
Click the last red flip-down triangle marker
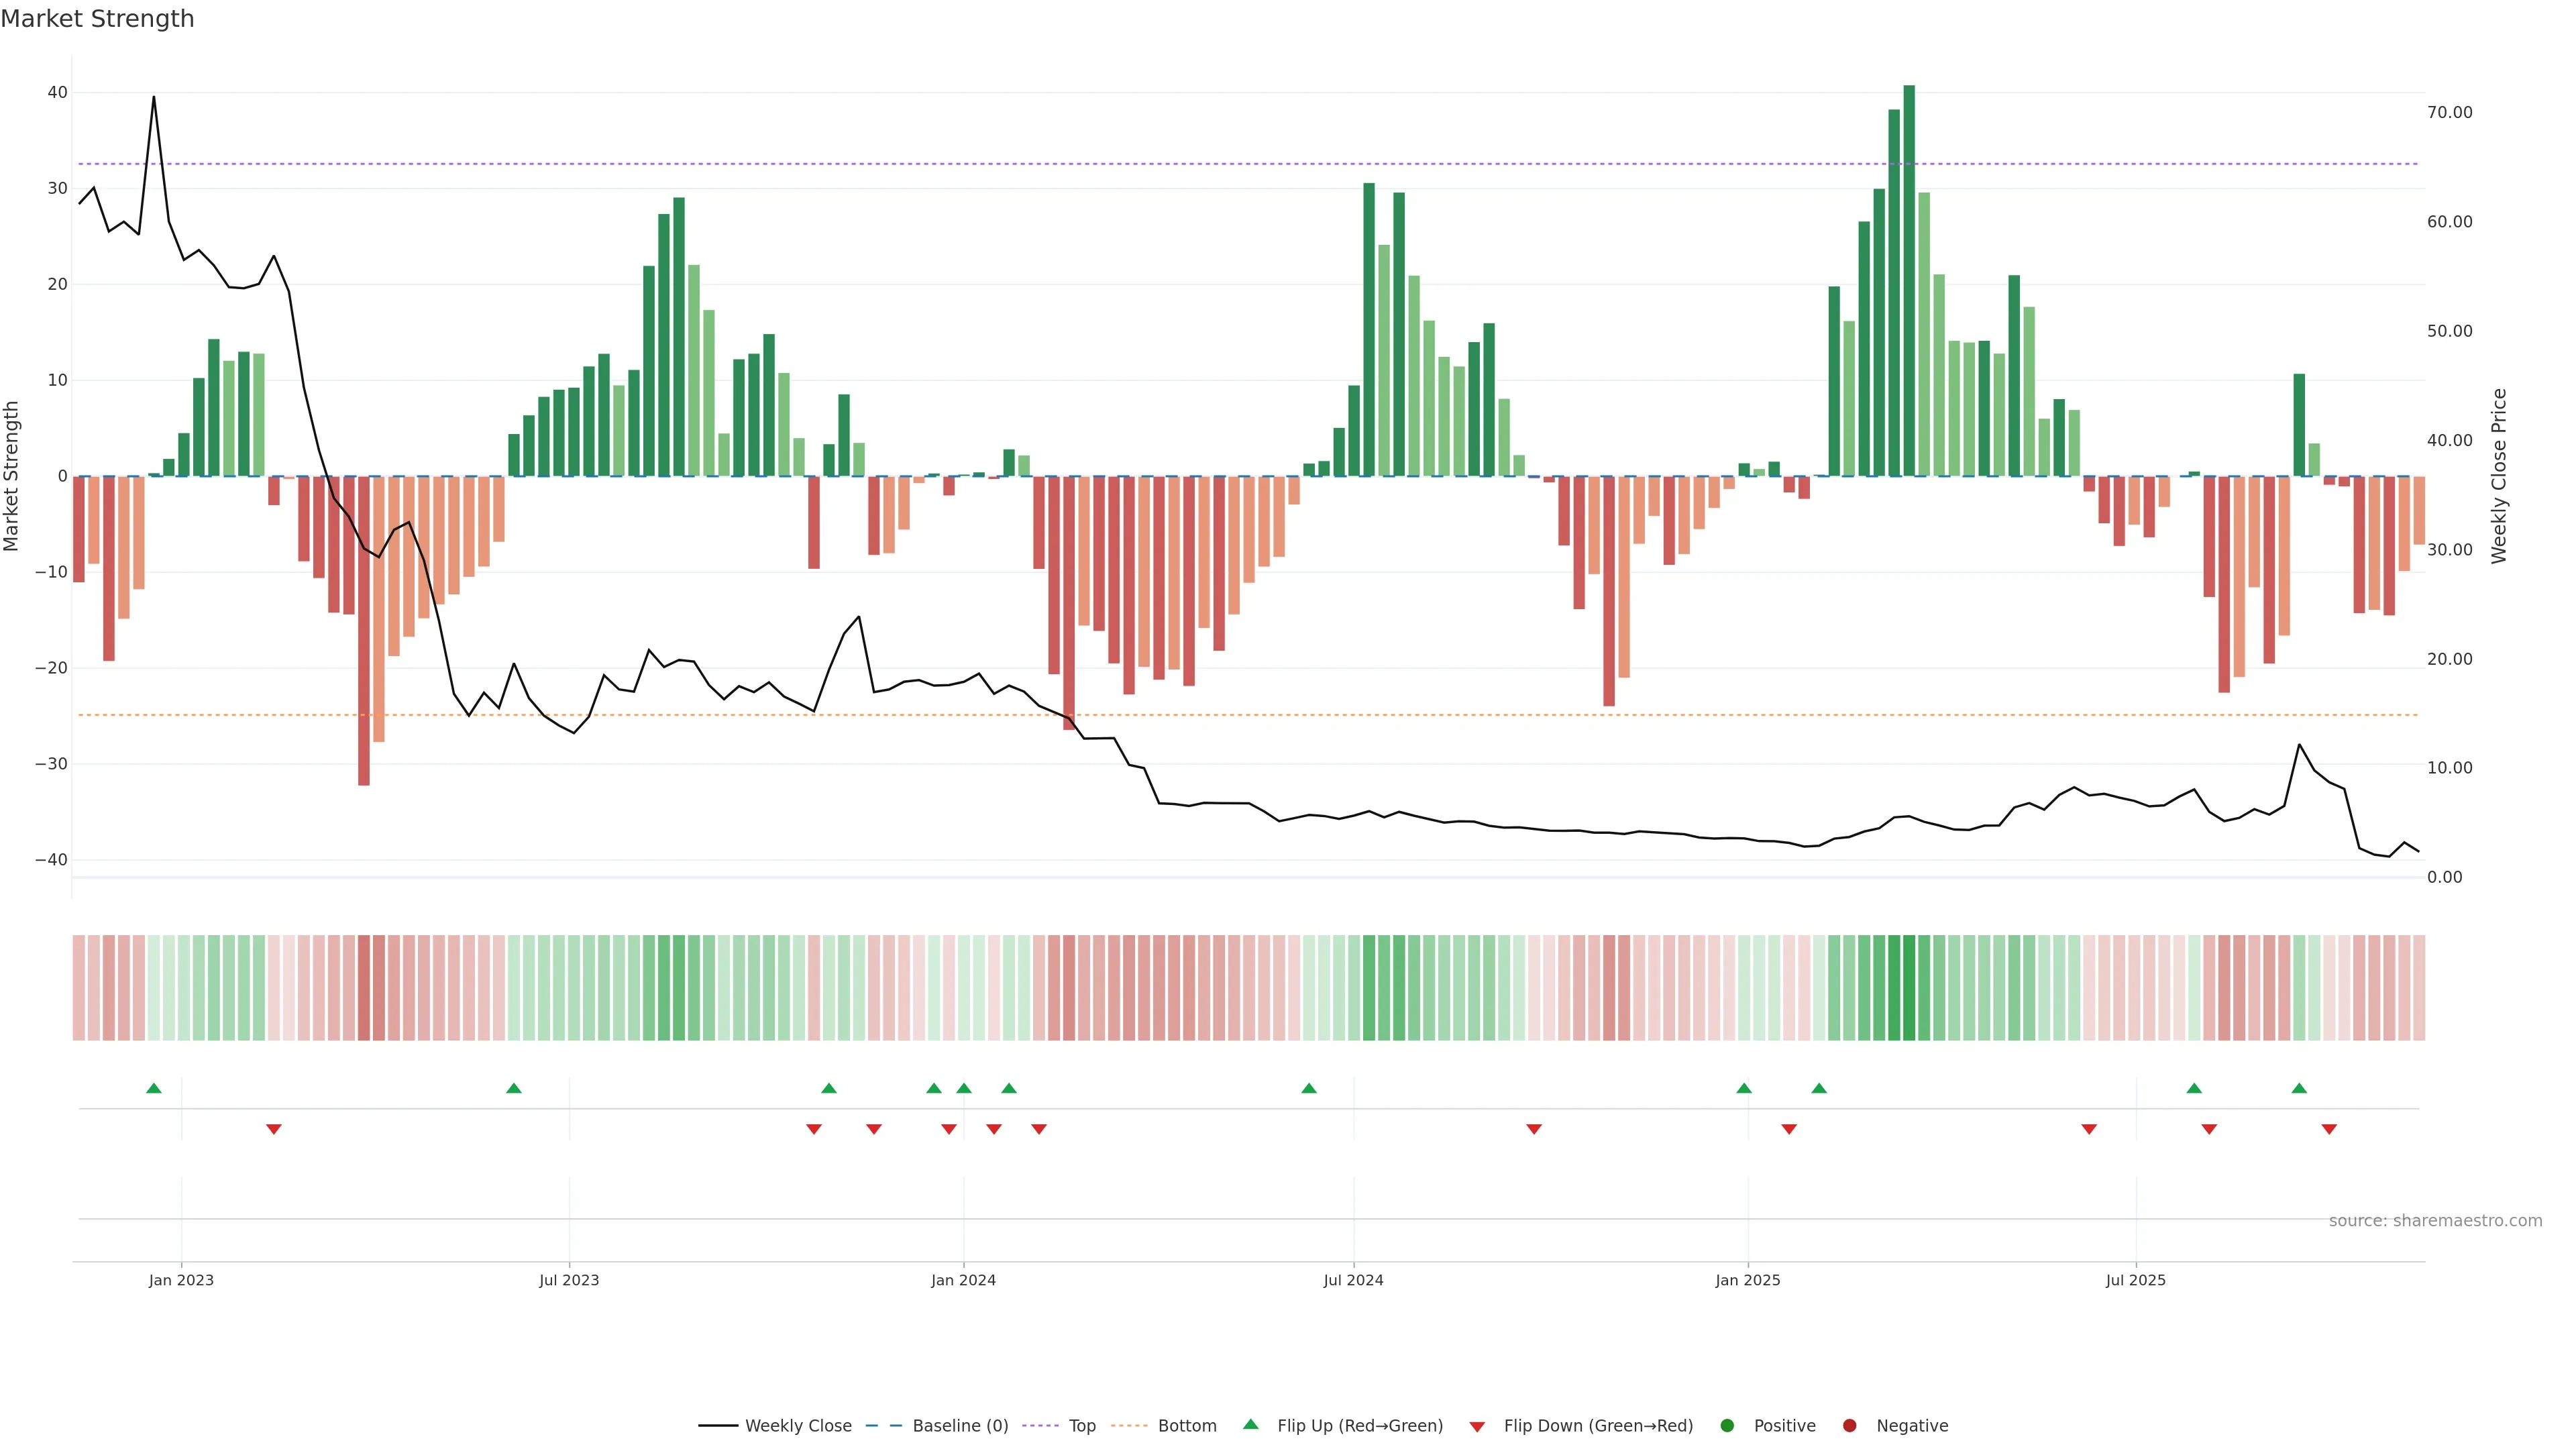[x=2329, y=1129]
